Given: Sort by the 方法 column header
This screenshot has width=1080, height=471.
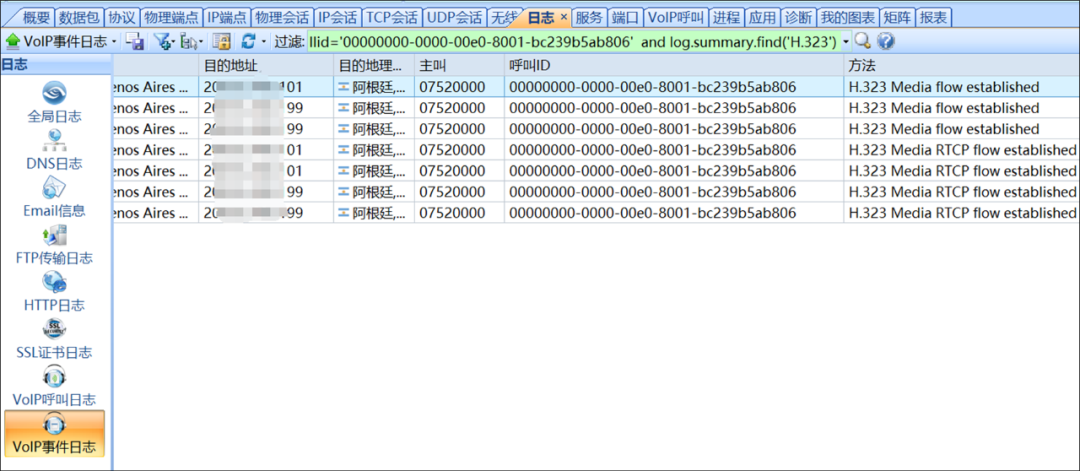Looking at the screenshot, I should pyautogui.click(x=962, y=66).
